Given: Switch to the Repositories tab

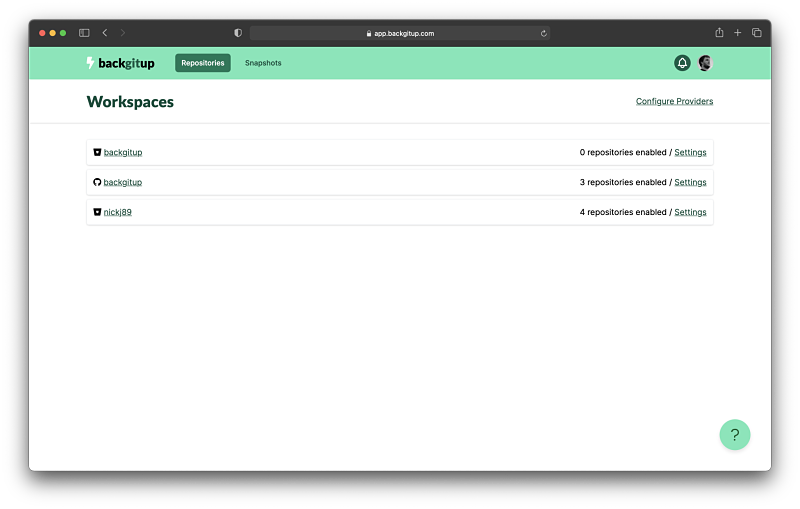Looking at the screenshot, I should click(203, 63).
